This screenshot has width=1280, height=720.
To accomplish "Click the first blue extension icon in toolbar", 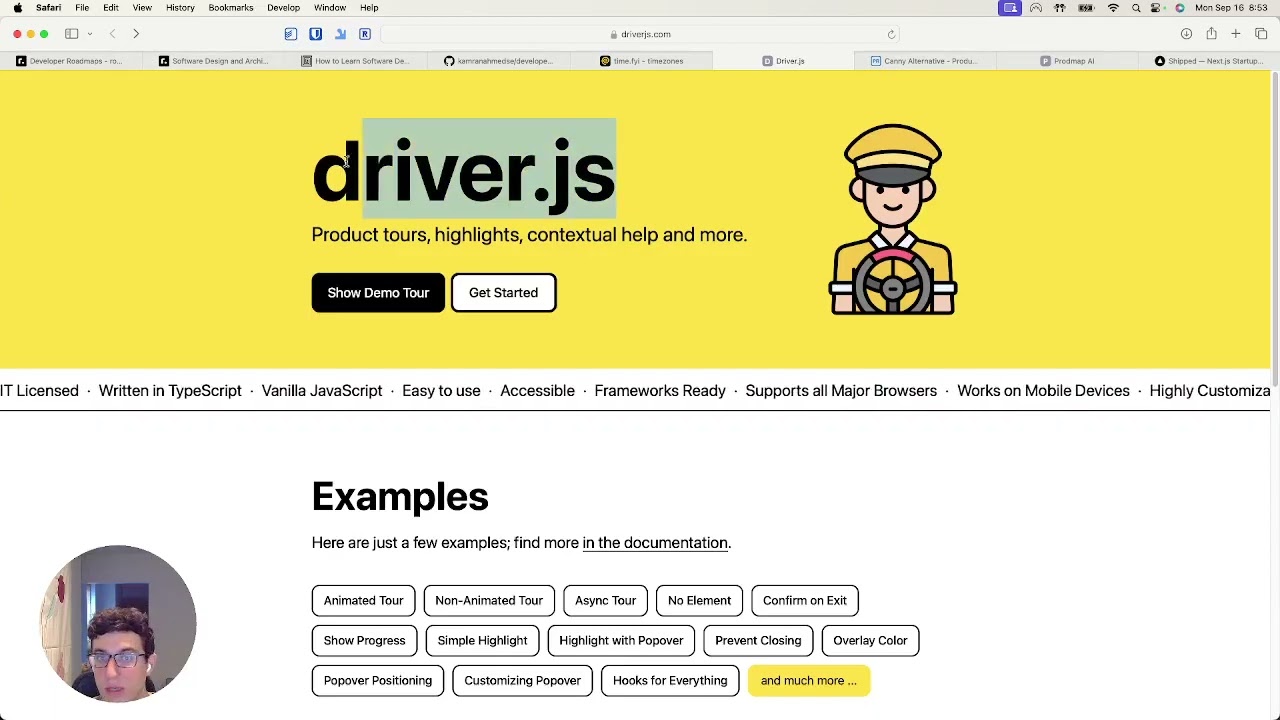I will 290,34.
